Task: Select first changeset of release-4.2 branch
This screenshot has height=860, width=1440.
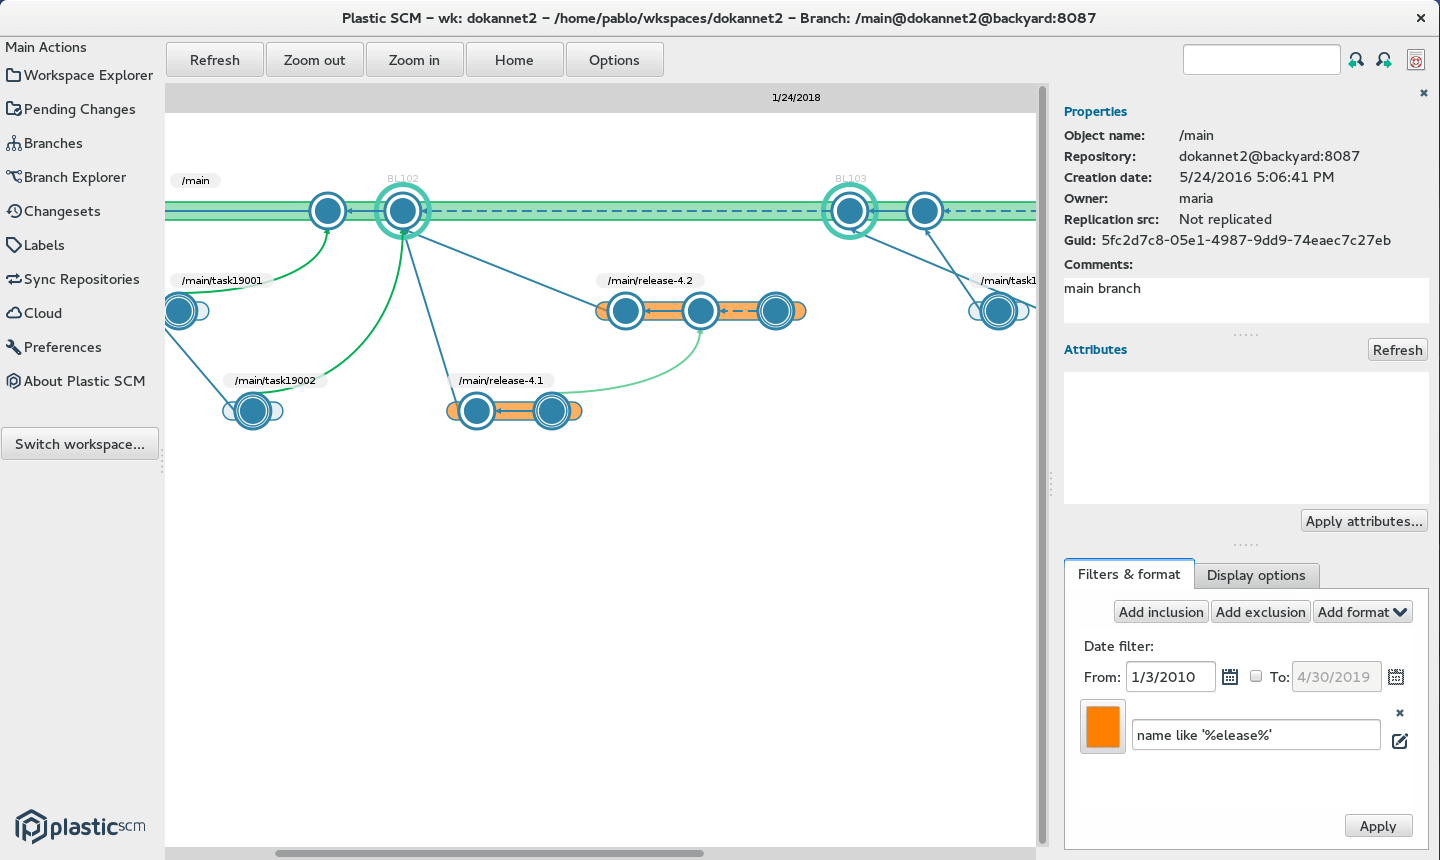Action: pyautogui.click(x=626, y=311)
